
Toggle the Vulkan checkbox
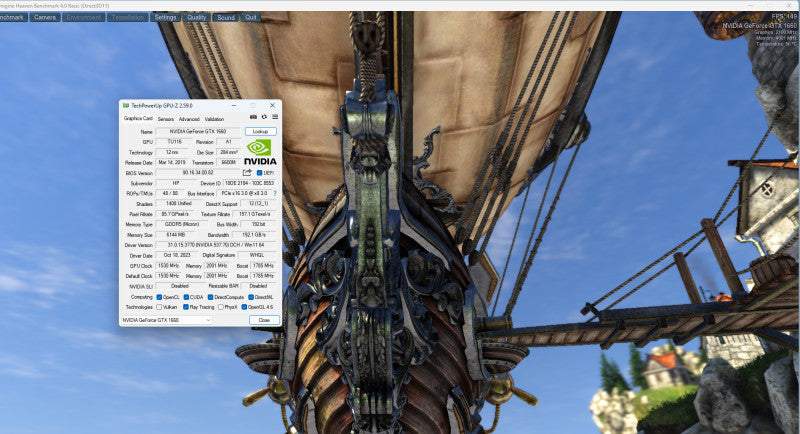(x=159, y=307)
